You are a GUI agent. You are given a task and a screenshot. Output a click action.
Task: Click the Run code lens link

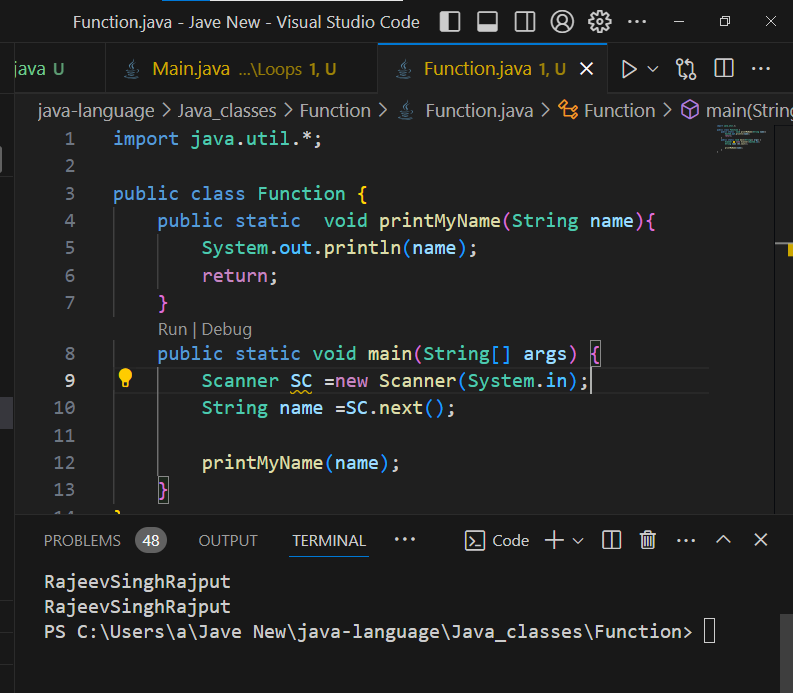(172, 329)
